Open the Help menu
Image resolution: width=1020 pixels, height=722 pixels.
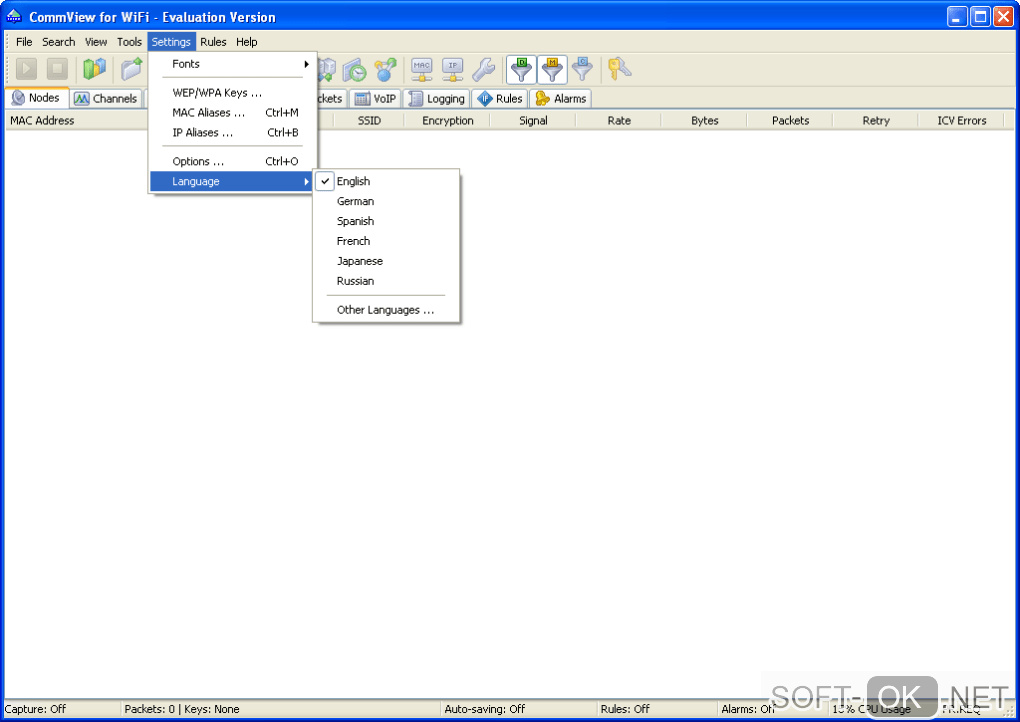point(247,42)
